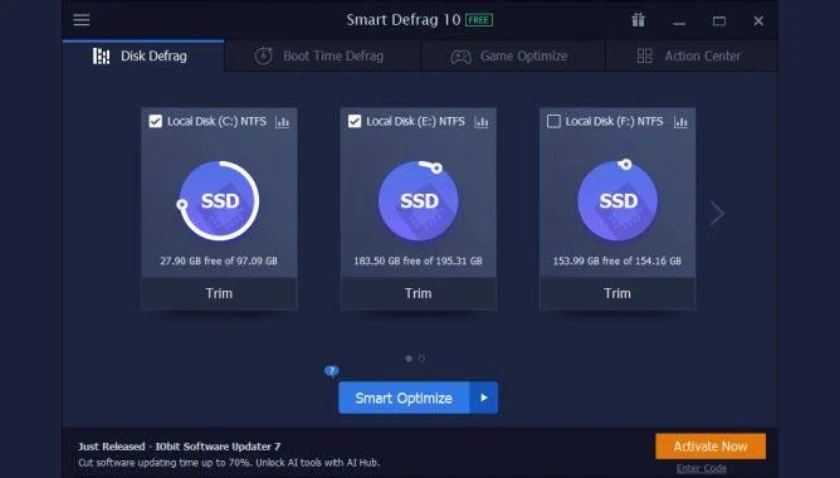
Task: Click the SSD circle for disk E:
Action: pos(418,201)
